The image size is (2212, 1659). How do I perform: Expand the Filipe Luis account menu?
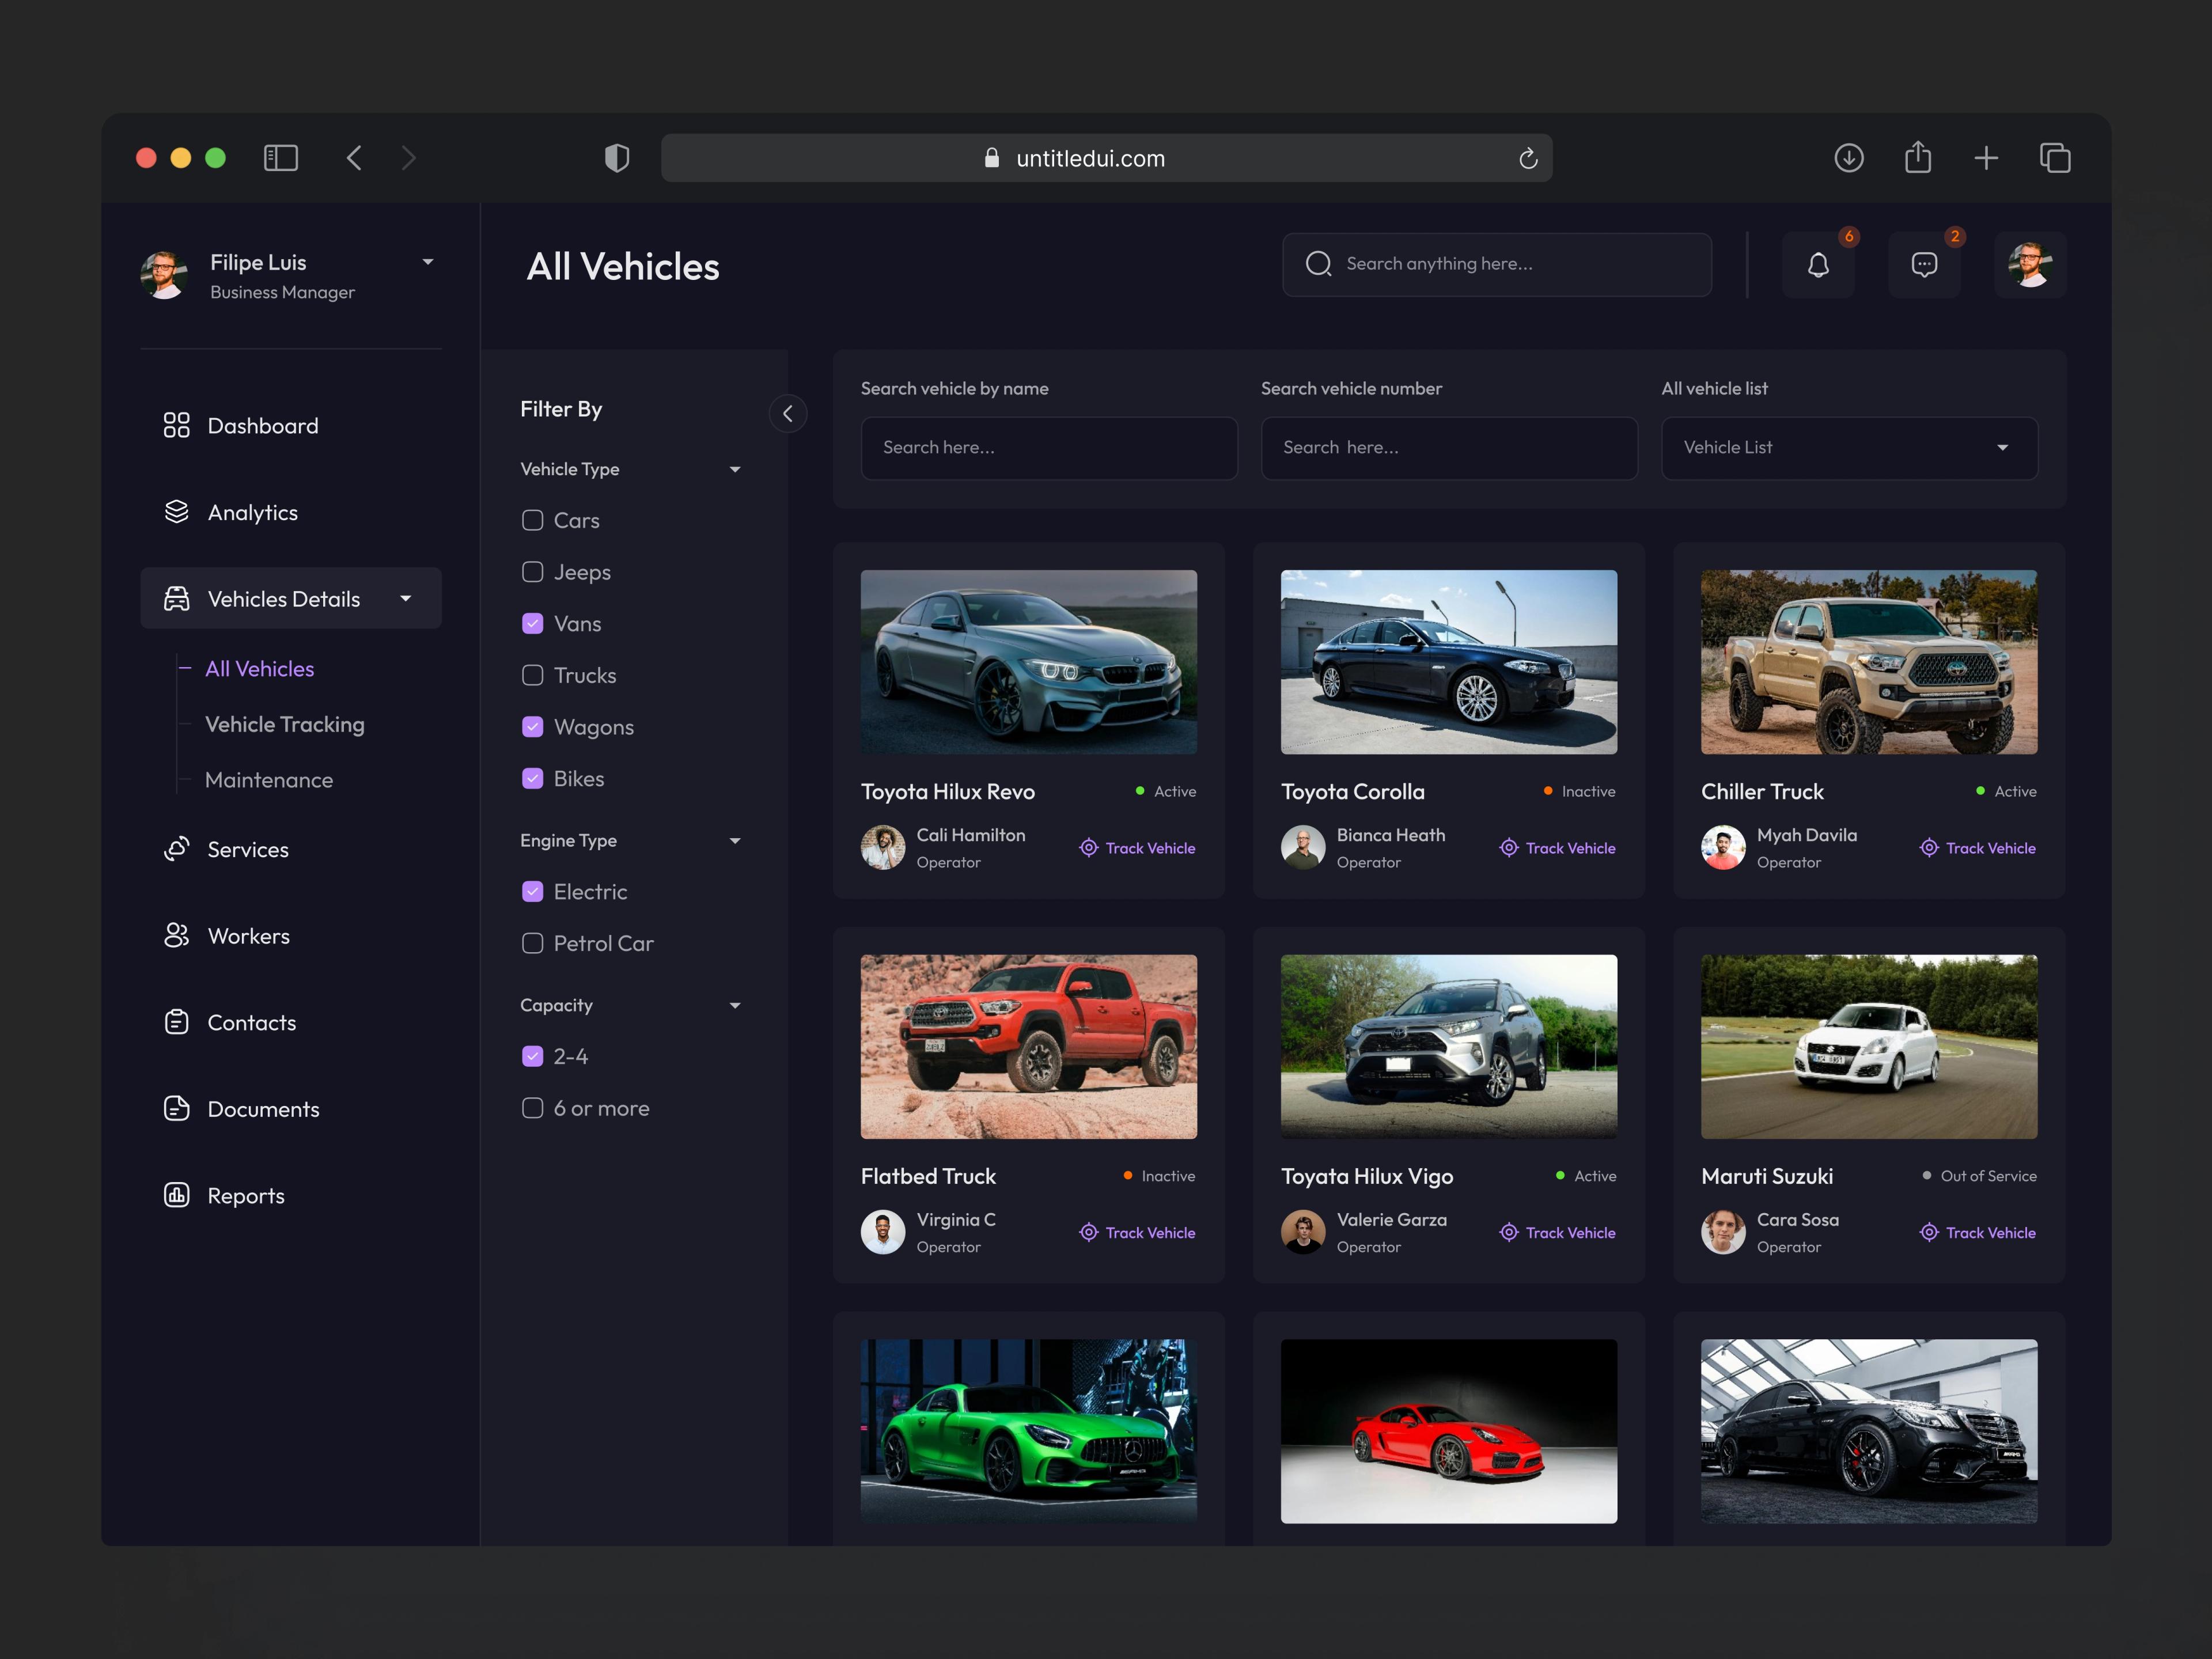[428, 262]
